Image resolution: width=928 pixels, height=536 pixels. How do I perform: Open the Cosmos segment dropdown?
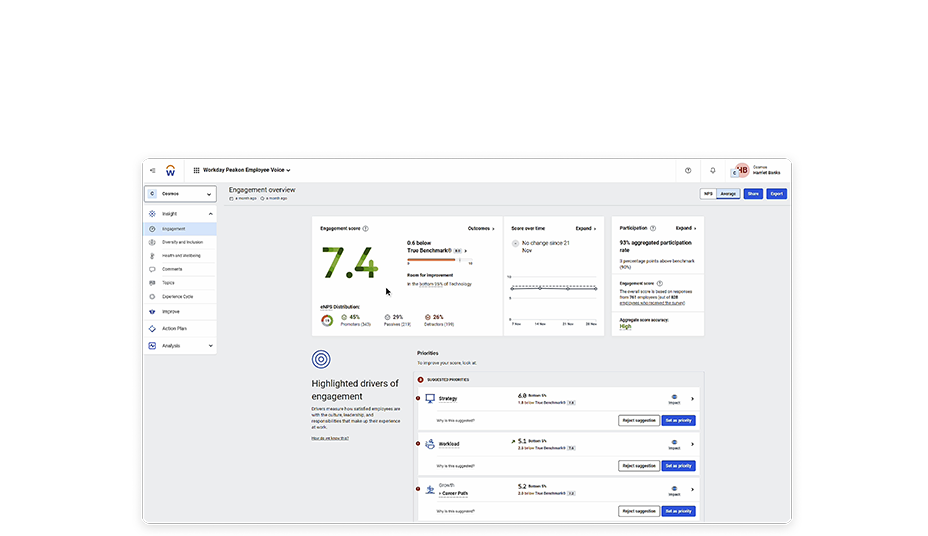tap(180, 194)
